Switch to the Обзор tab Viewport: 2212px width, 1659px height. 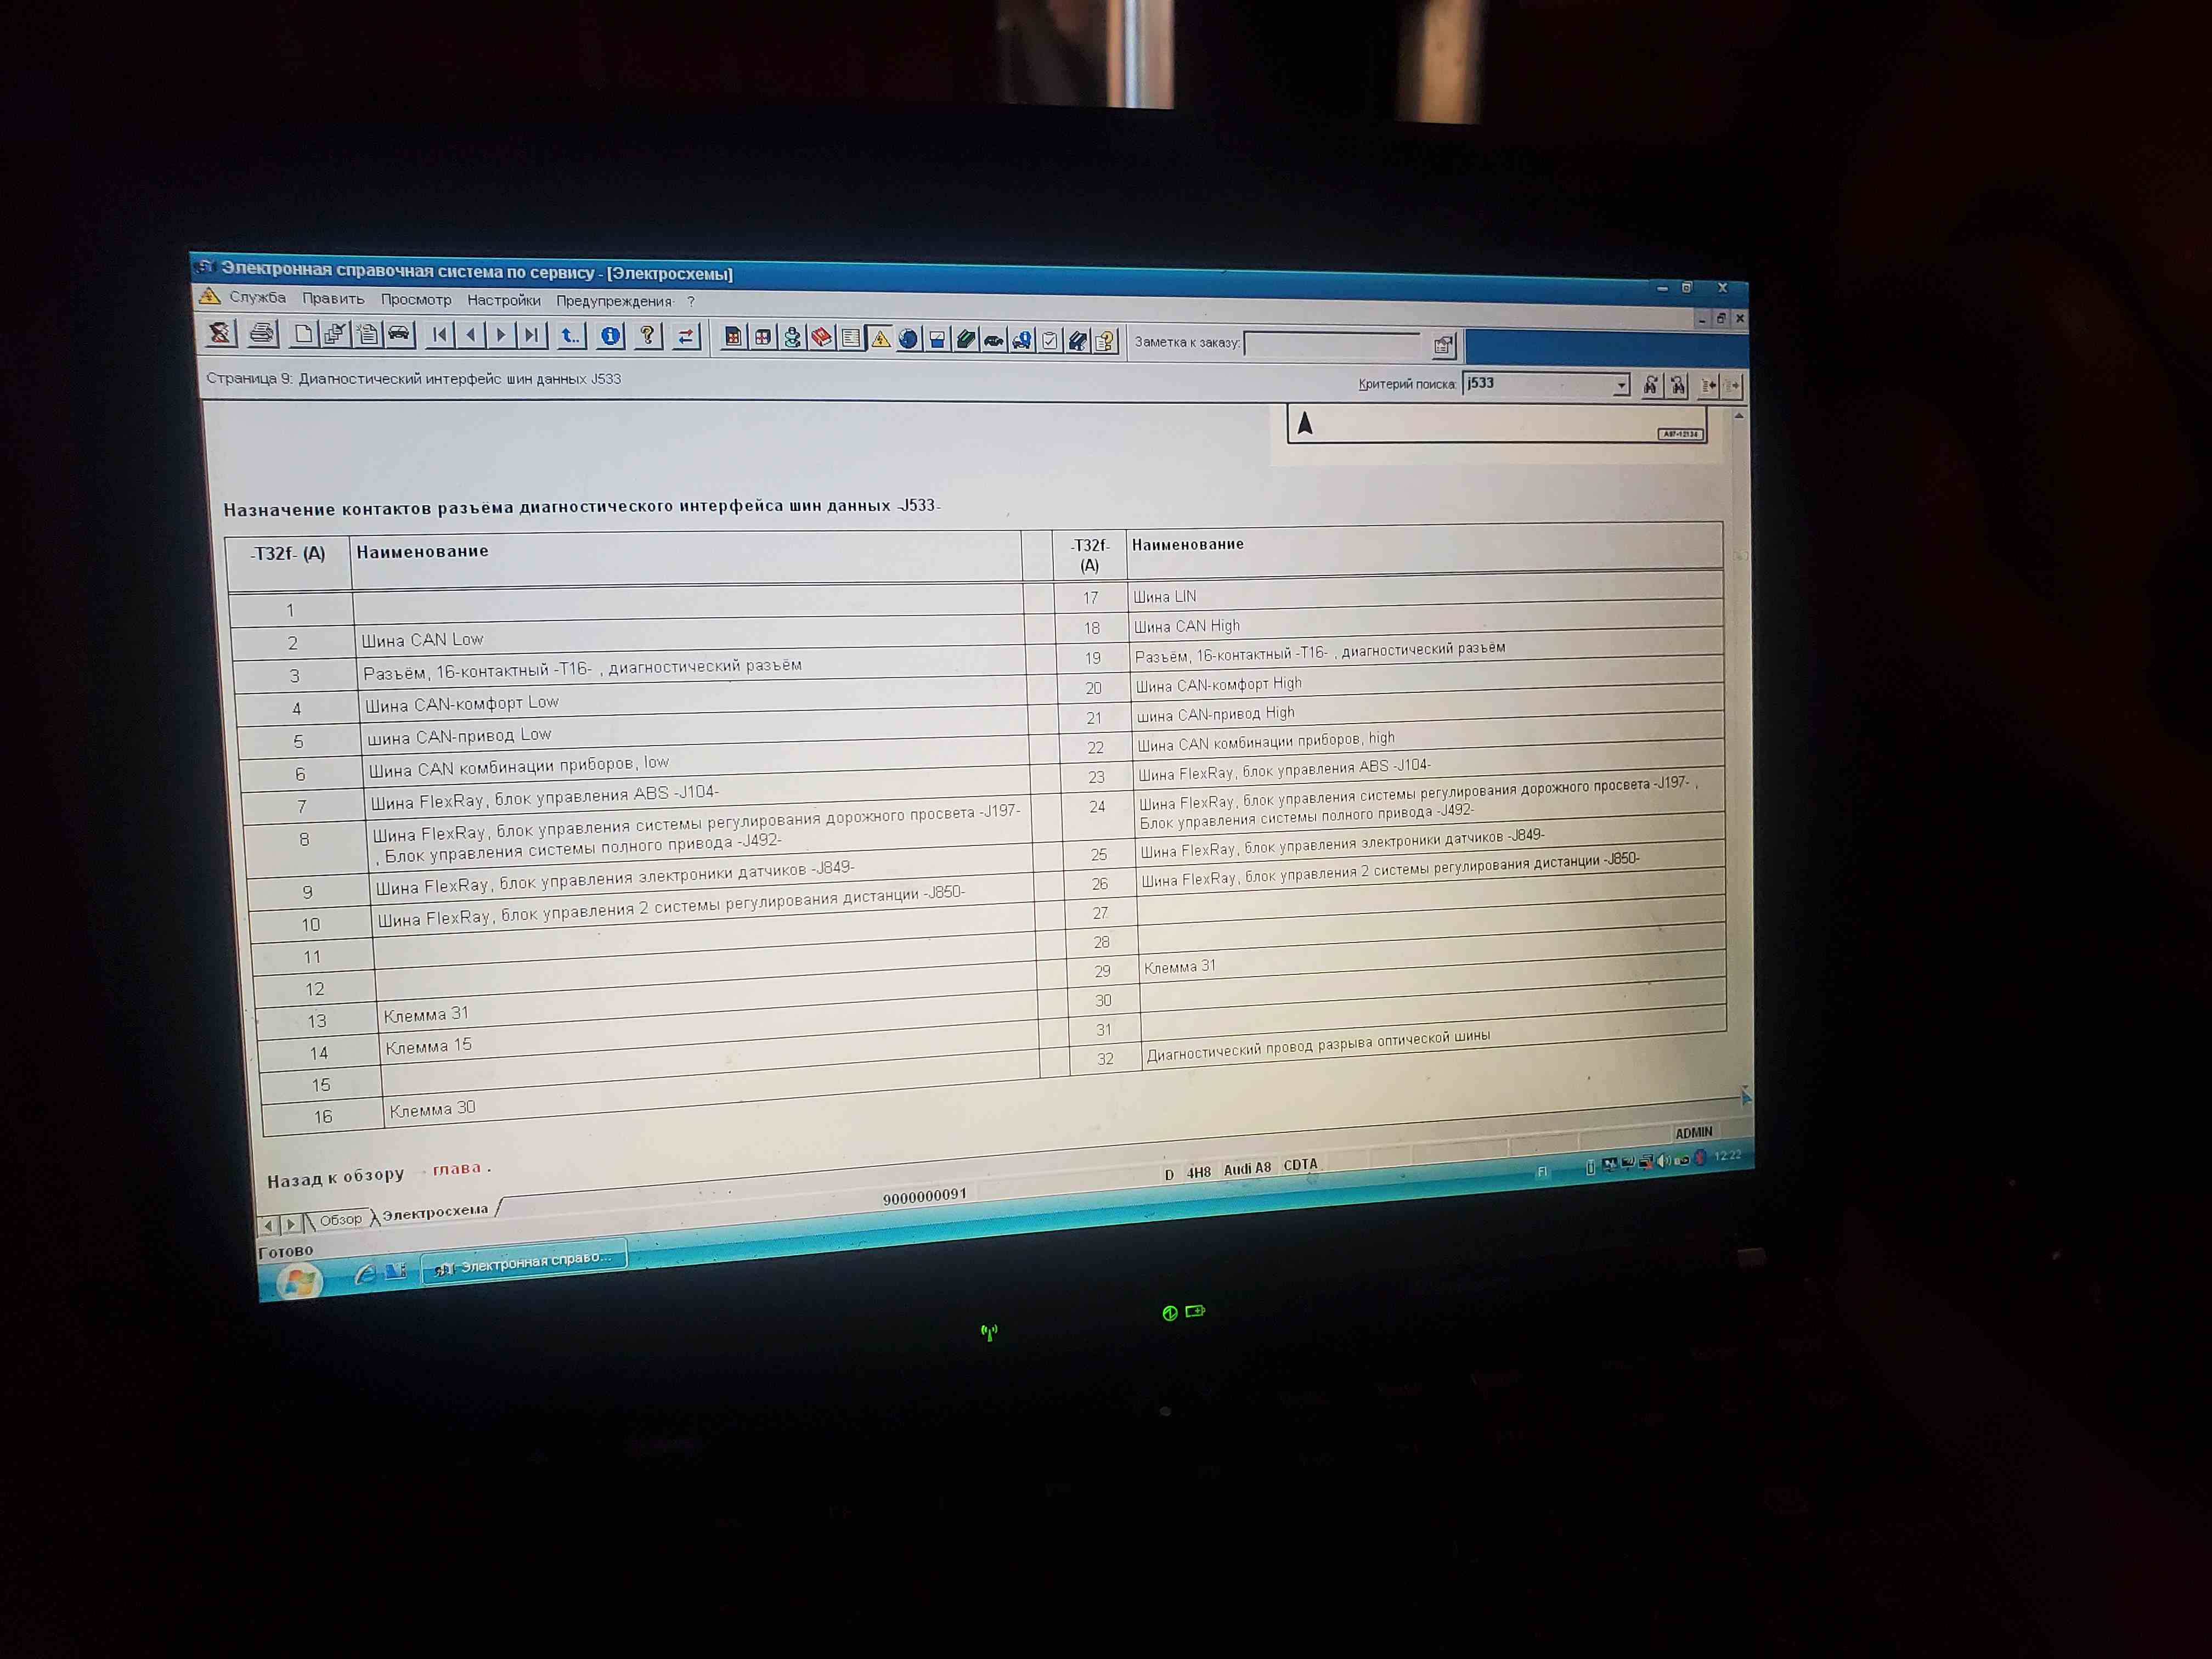pyautogui.click(x=340, y=1219)
